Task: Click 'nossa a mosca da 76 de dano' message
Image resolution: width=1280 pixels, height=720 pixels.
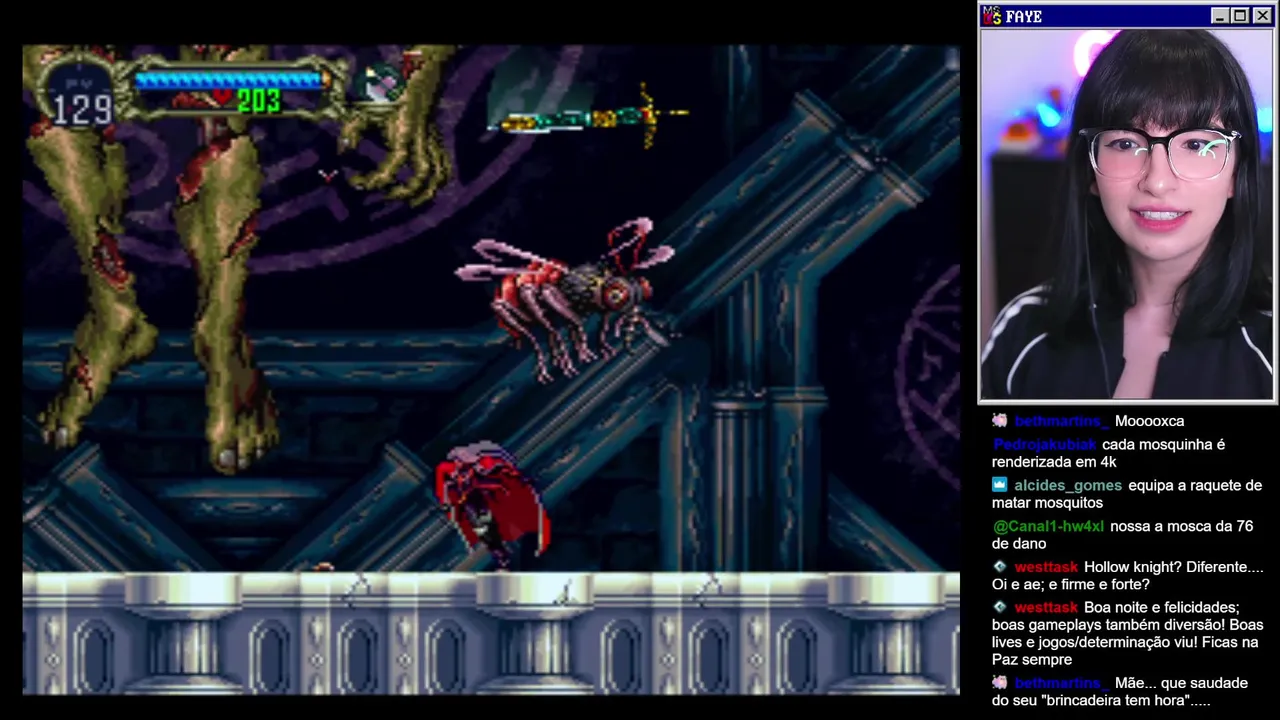Action: pyautogui.click(x=1122, y=535)
